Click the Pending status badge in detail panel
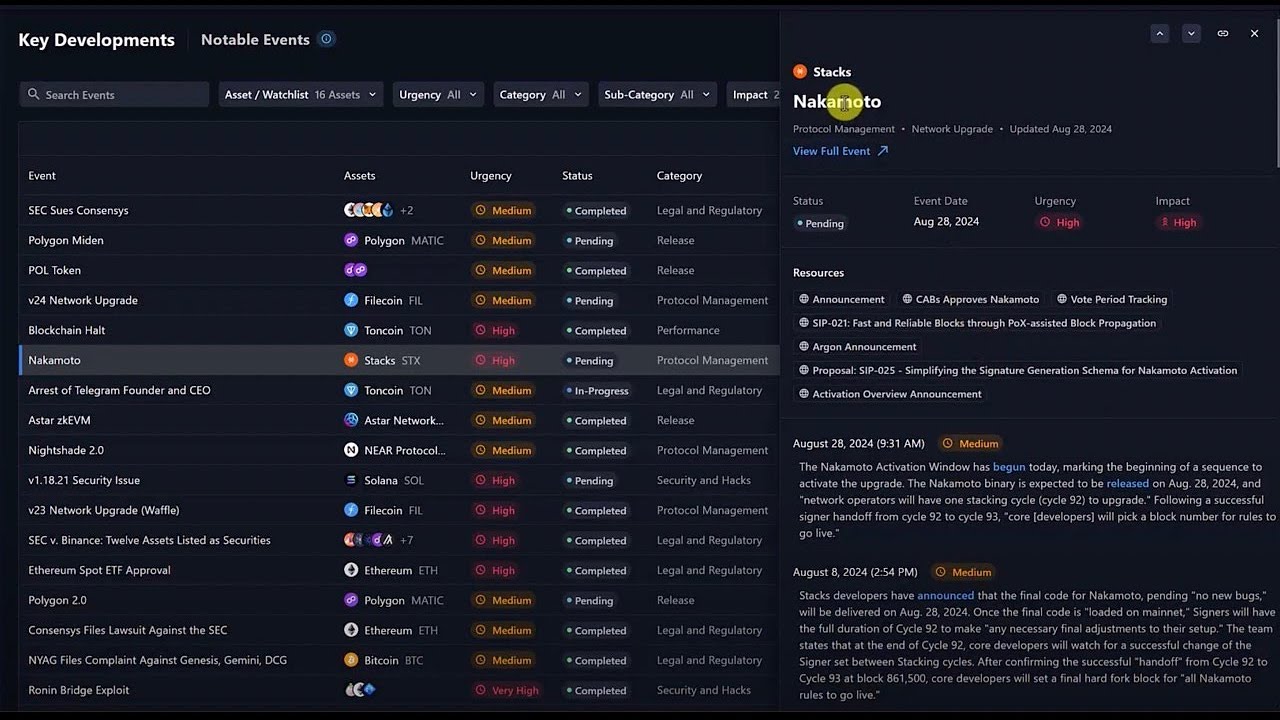 [820, 223]
